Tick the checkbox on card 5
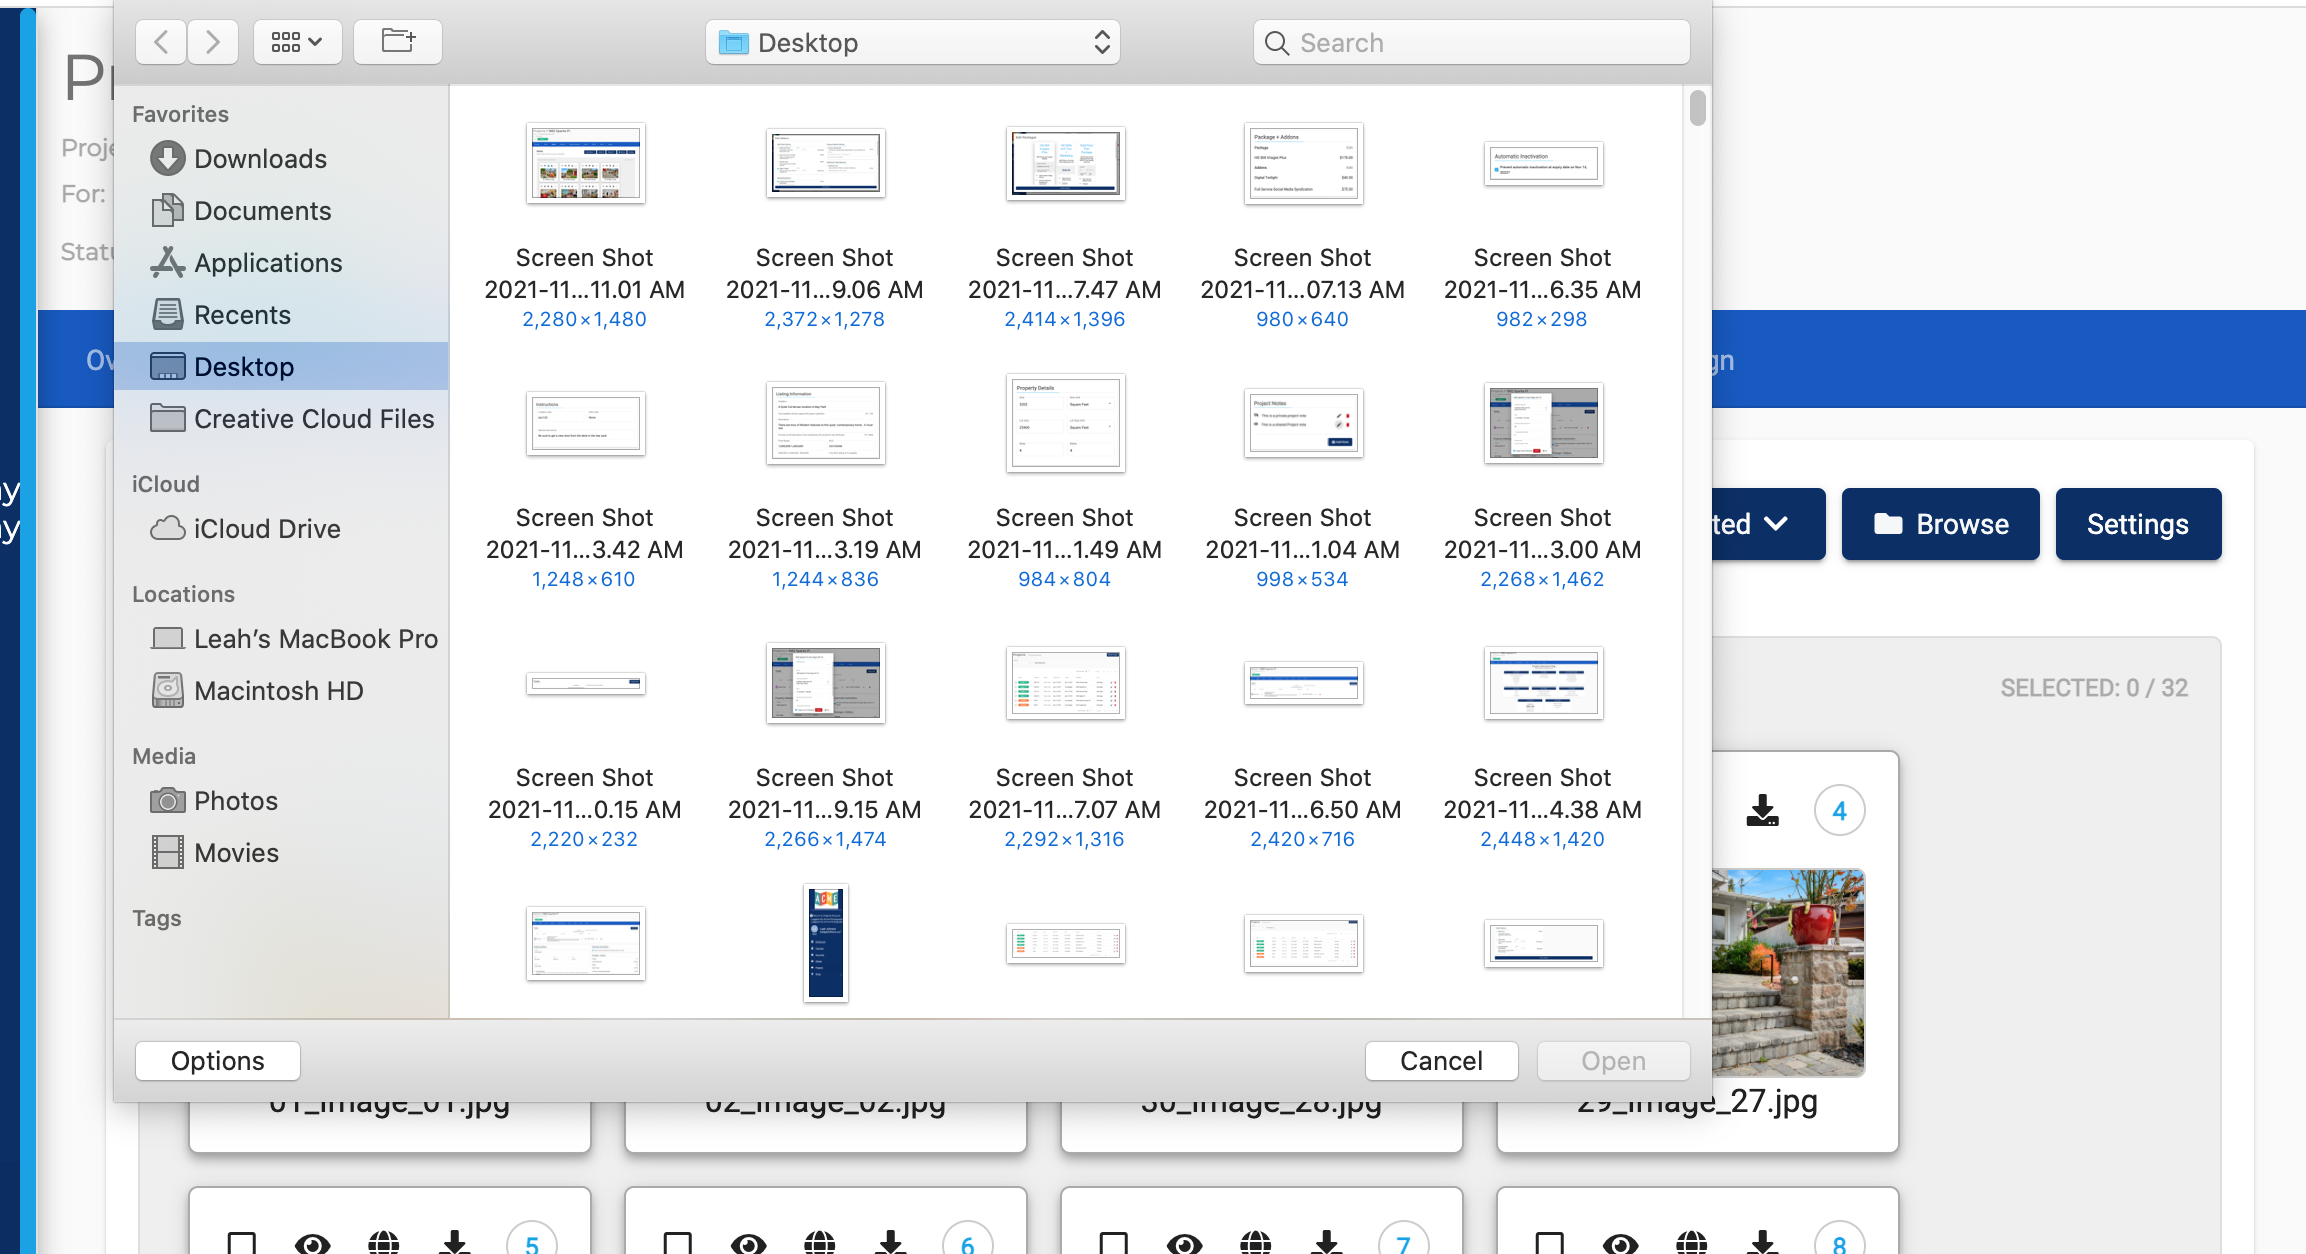The height and width of the screenshot is (1254, 2306). (241, 1243)
